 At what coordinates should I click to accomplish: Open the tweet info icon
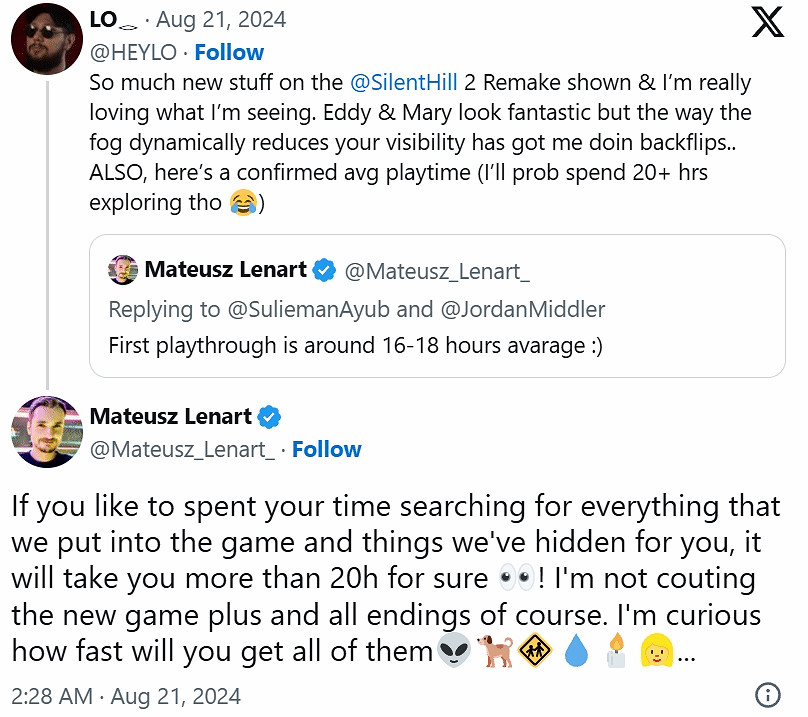tap(767, 693)
